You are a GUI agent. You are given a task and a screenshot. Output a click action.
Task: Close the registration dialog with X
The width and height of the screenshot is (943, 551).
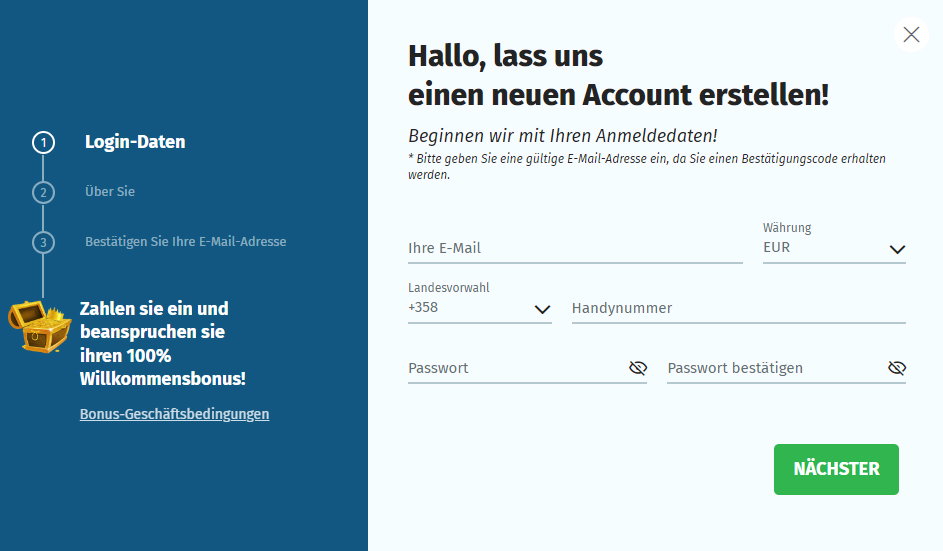(x=911, y=35)
